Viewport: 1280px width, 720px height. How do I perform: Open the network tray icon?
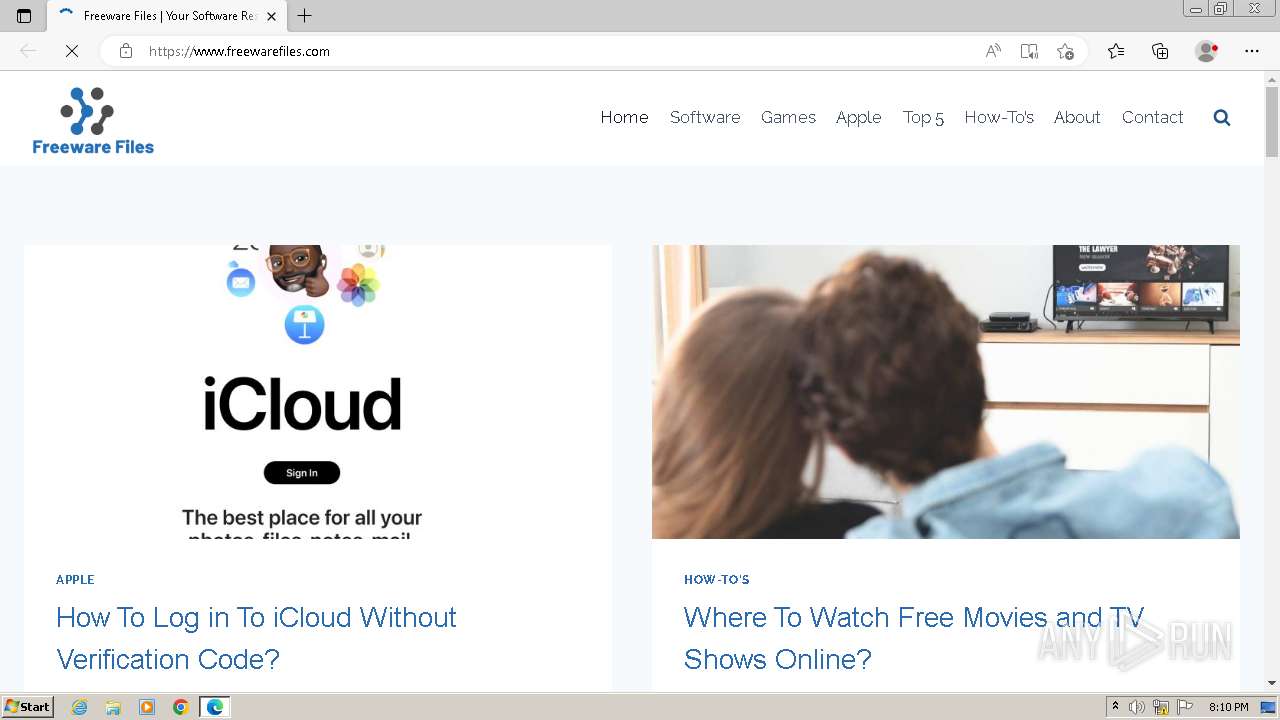1161,707
